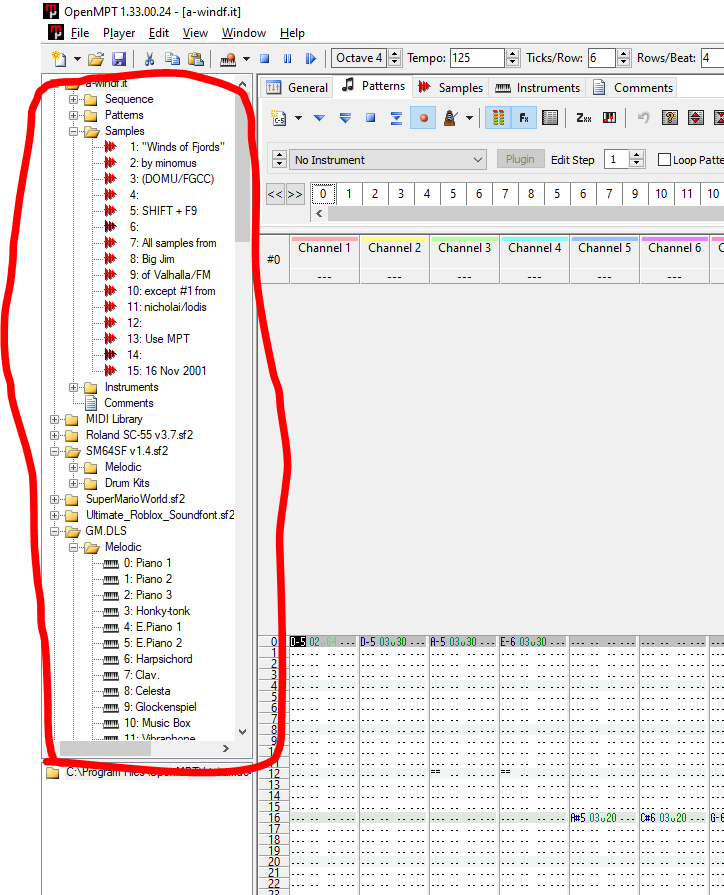Click the Edit Step spinner

[636, 159]
